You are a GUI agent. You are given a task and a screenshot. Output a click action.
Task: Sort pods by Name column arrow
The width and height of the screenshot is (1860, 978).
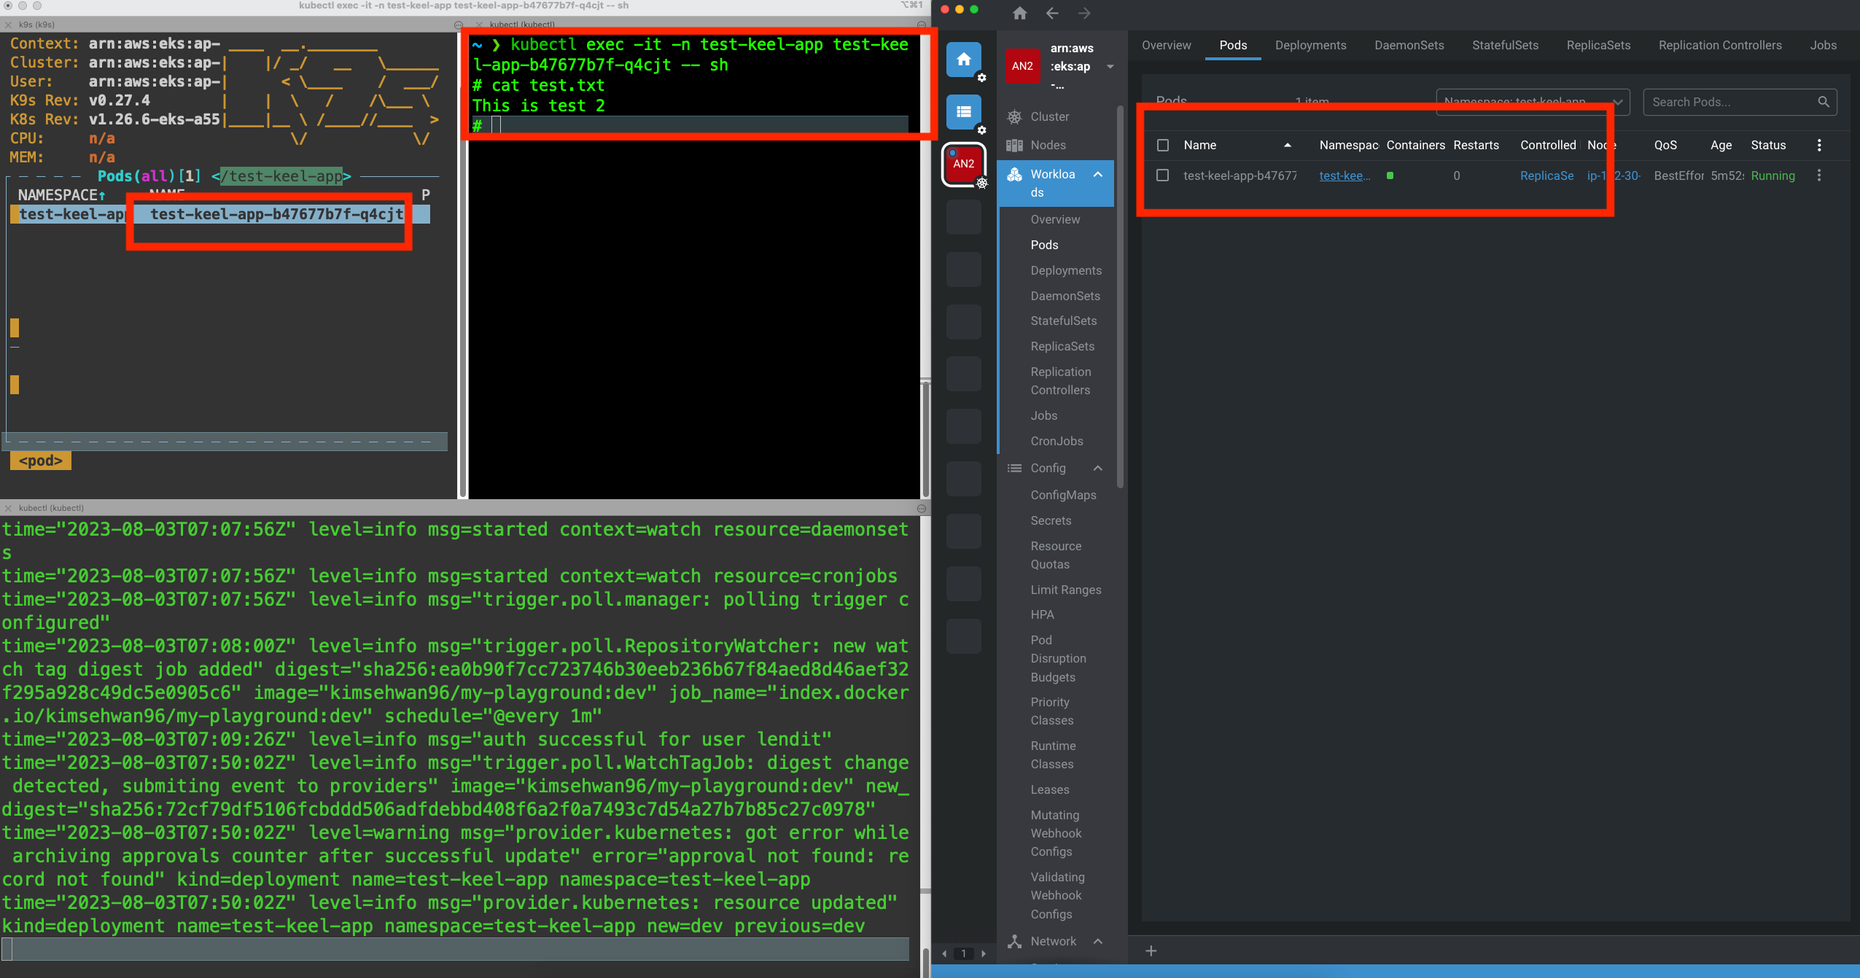click(1287, 145)
